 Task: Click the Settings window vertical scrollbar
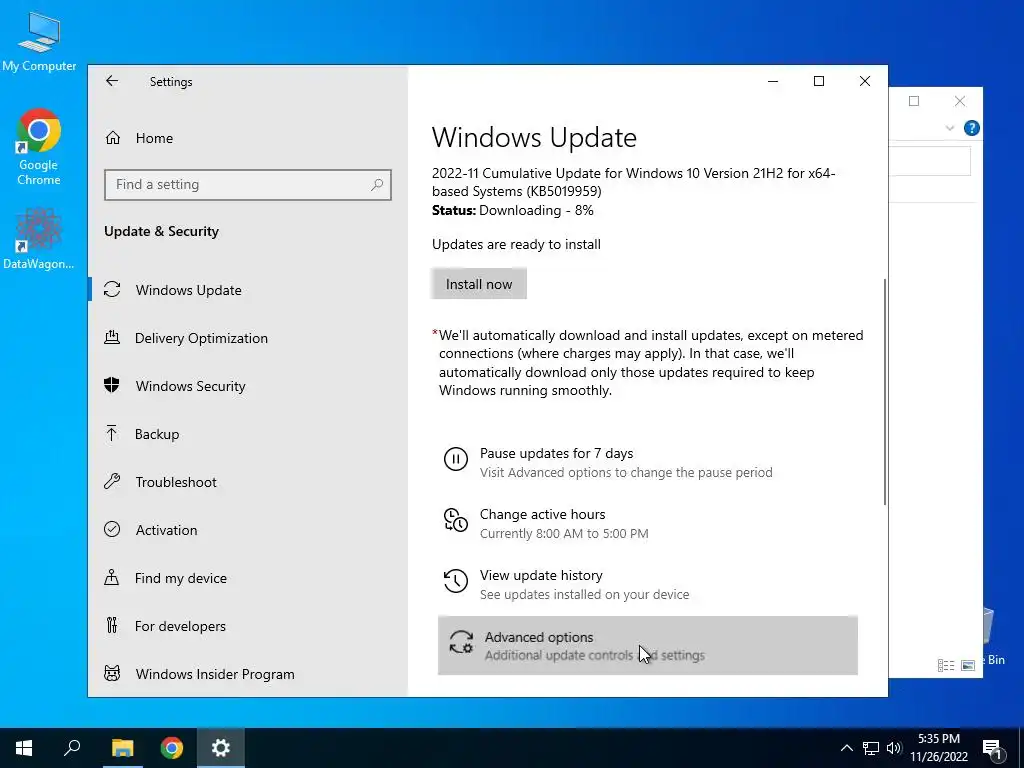tap(885, 392)
